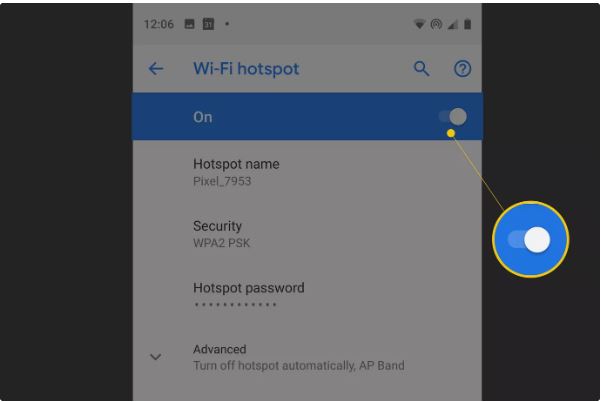601x402 pixels.
Task: Tap the clock showing 12:06
Action: pos(159,24)
